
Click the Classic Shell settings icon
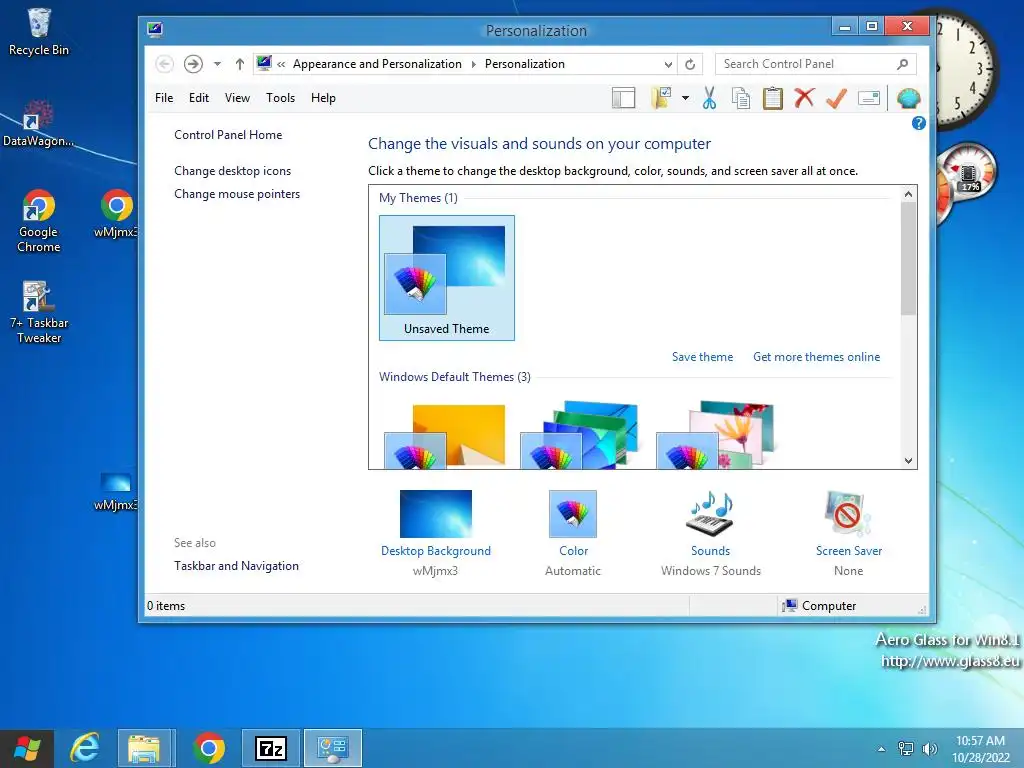click(x=908, y=98)
